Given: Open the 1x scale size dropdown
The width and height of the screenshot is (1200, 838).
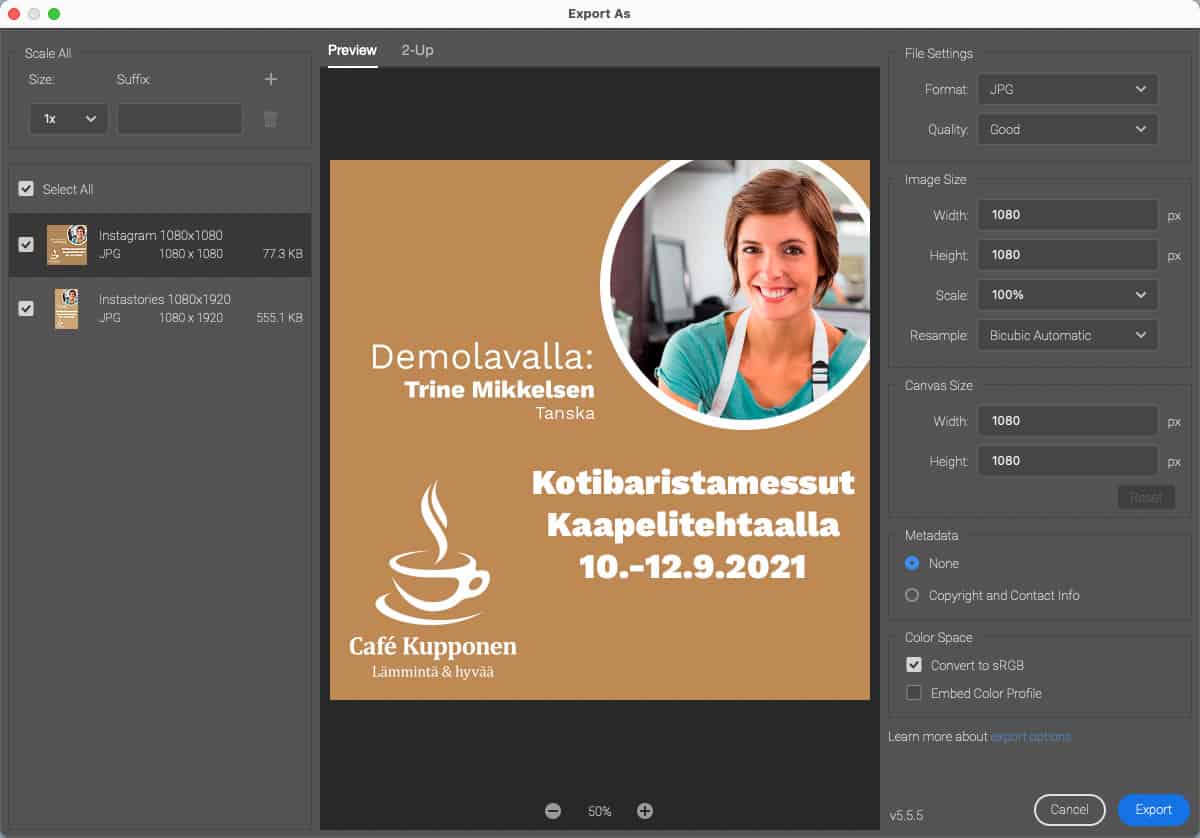Looking at the screenshot, I should tap(68, 118).
